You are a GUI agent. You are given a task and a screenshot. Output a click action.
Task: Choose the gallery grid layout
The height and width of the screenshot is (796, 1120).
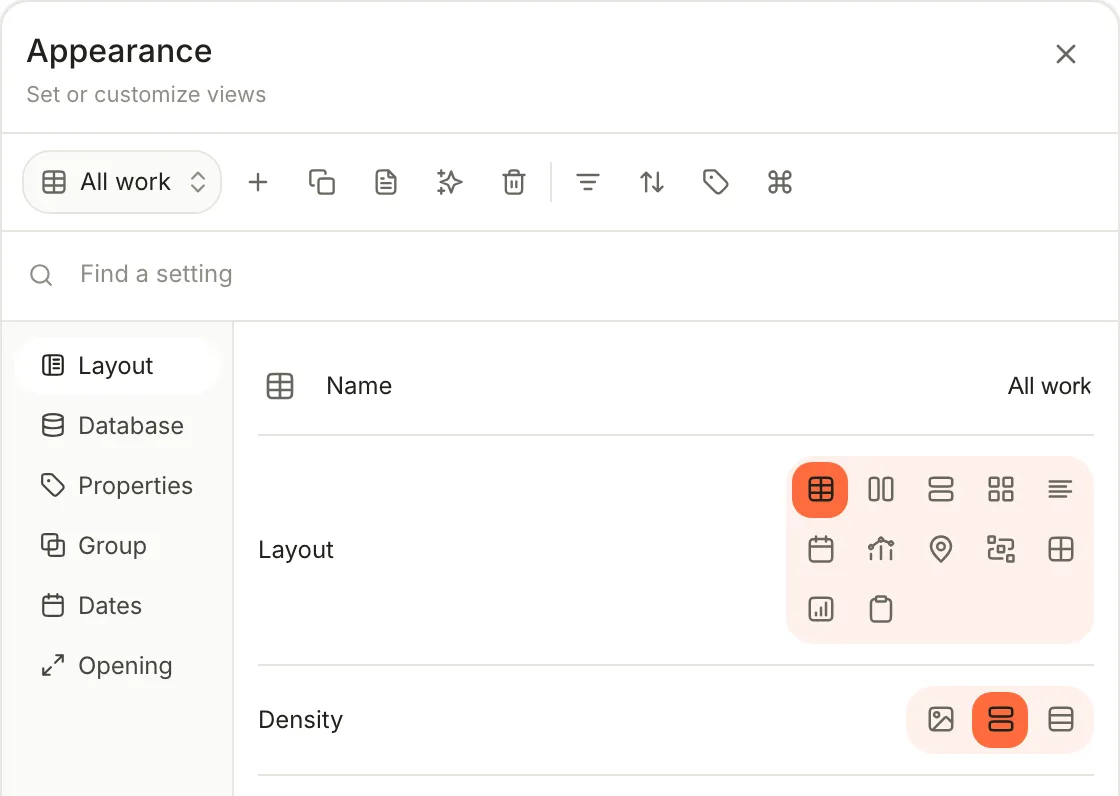point(1001,489)
